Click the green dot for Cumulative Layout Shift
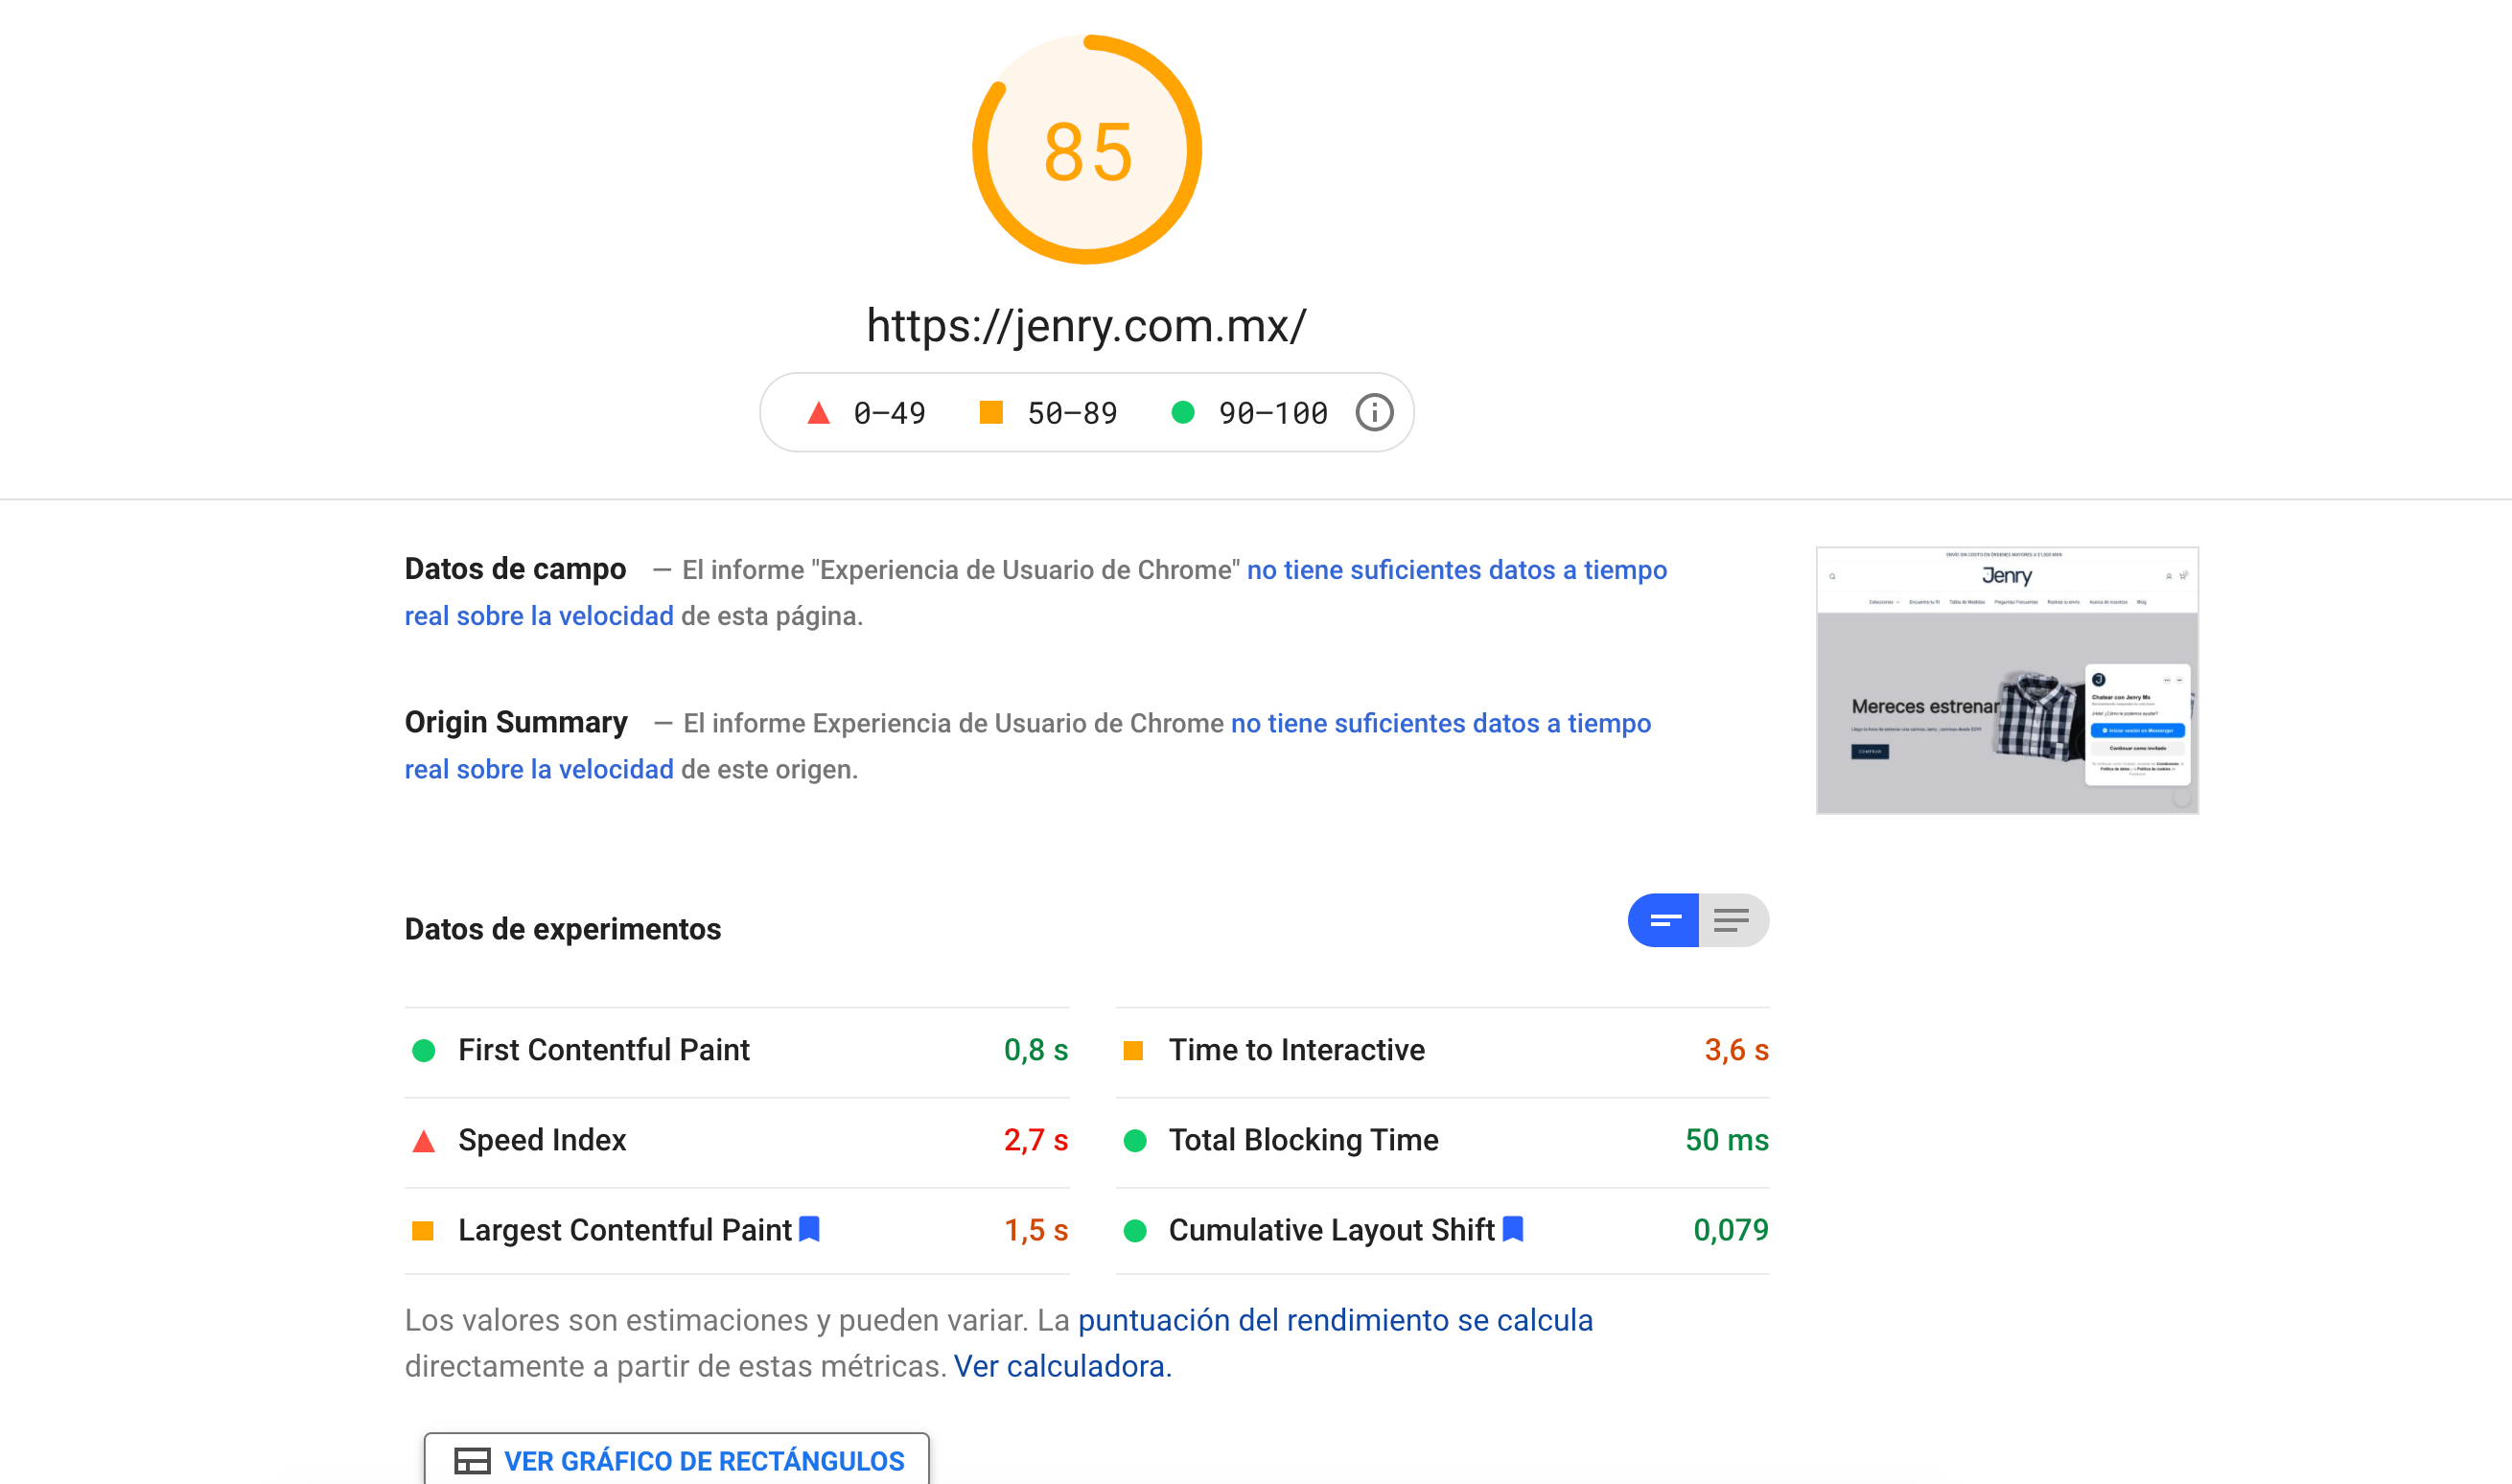This screenshot has height=1484, width=2512. pyautogui.click(x=1135, y=1231)
